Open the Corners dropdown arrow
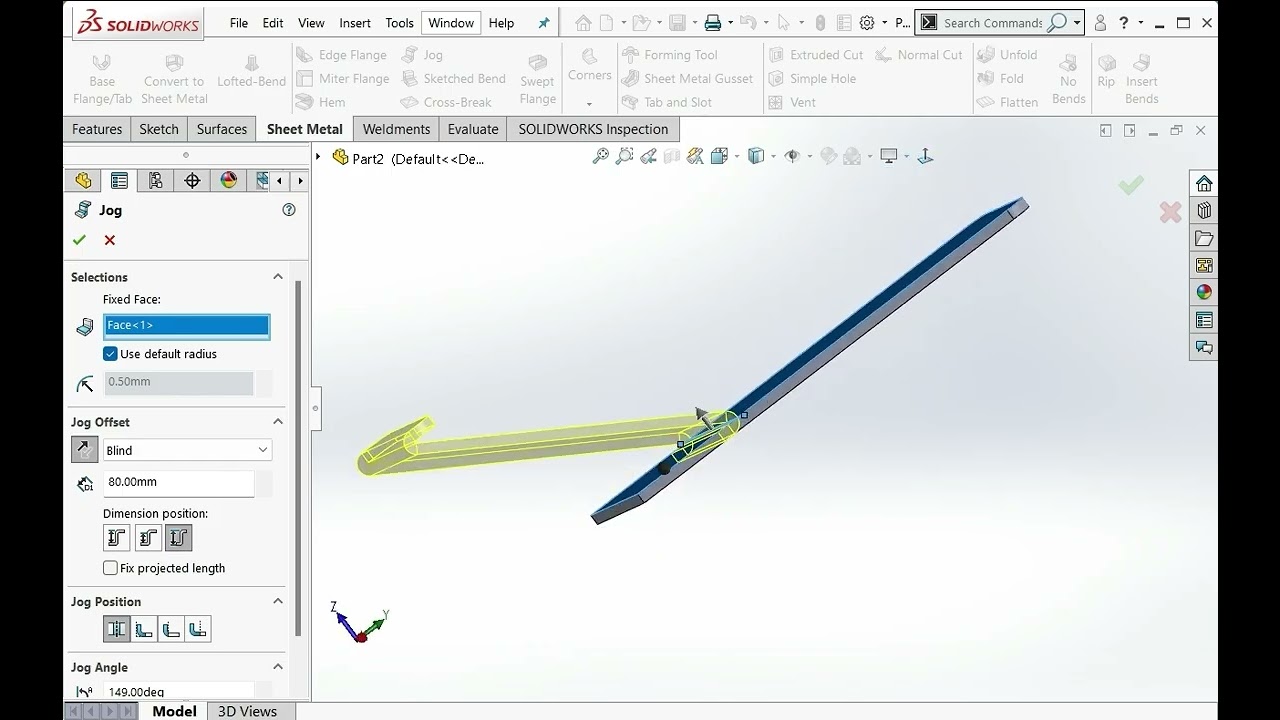 [589, 103]
